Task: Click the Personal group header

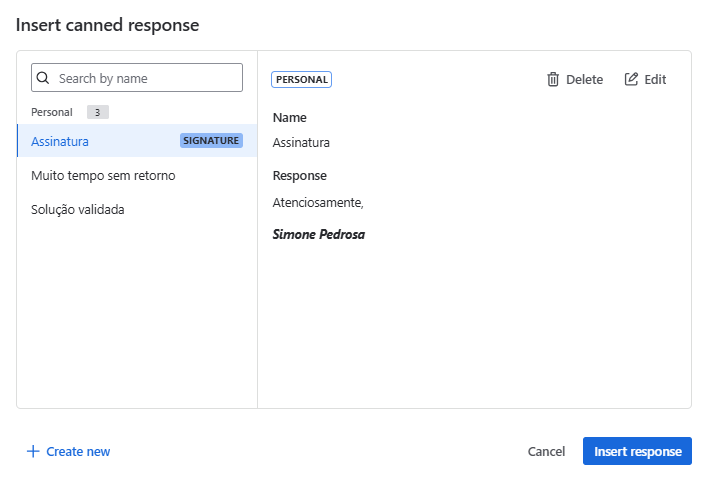Action: tap(52, 112)
